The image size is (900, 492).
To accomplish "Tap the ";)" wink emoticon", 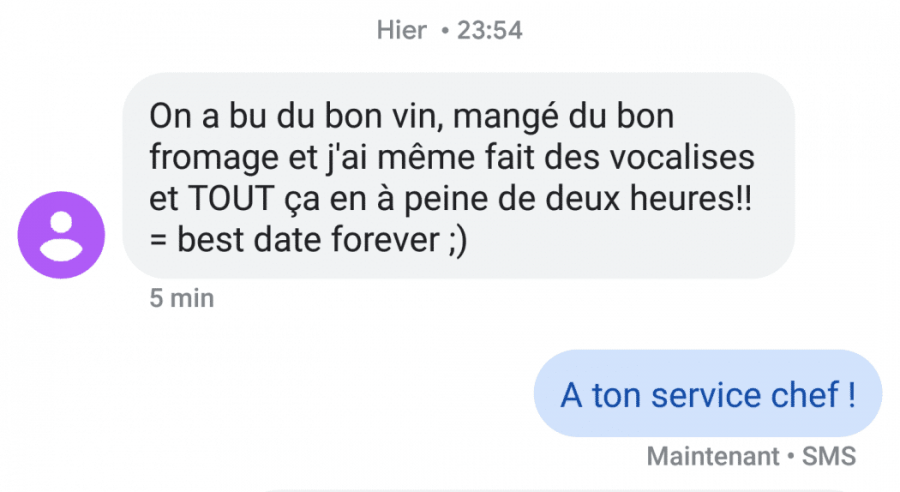I will click(451, 239).
